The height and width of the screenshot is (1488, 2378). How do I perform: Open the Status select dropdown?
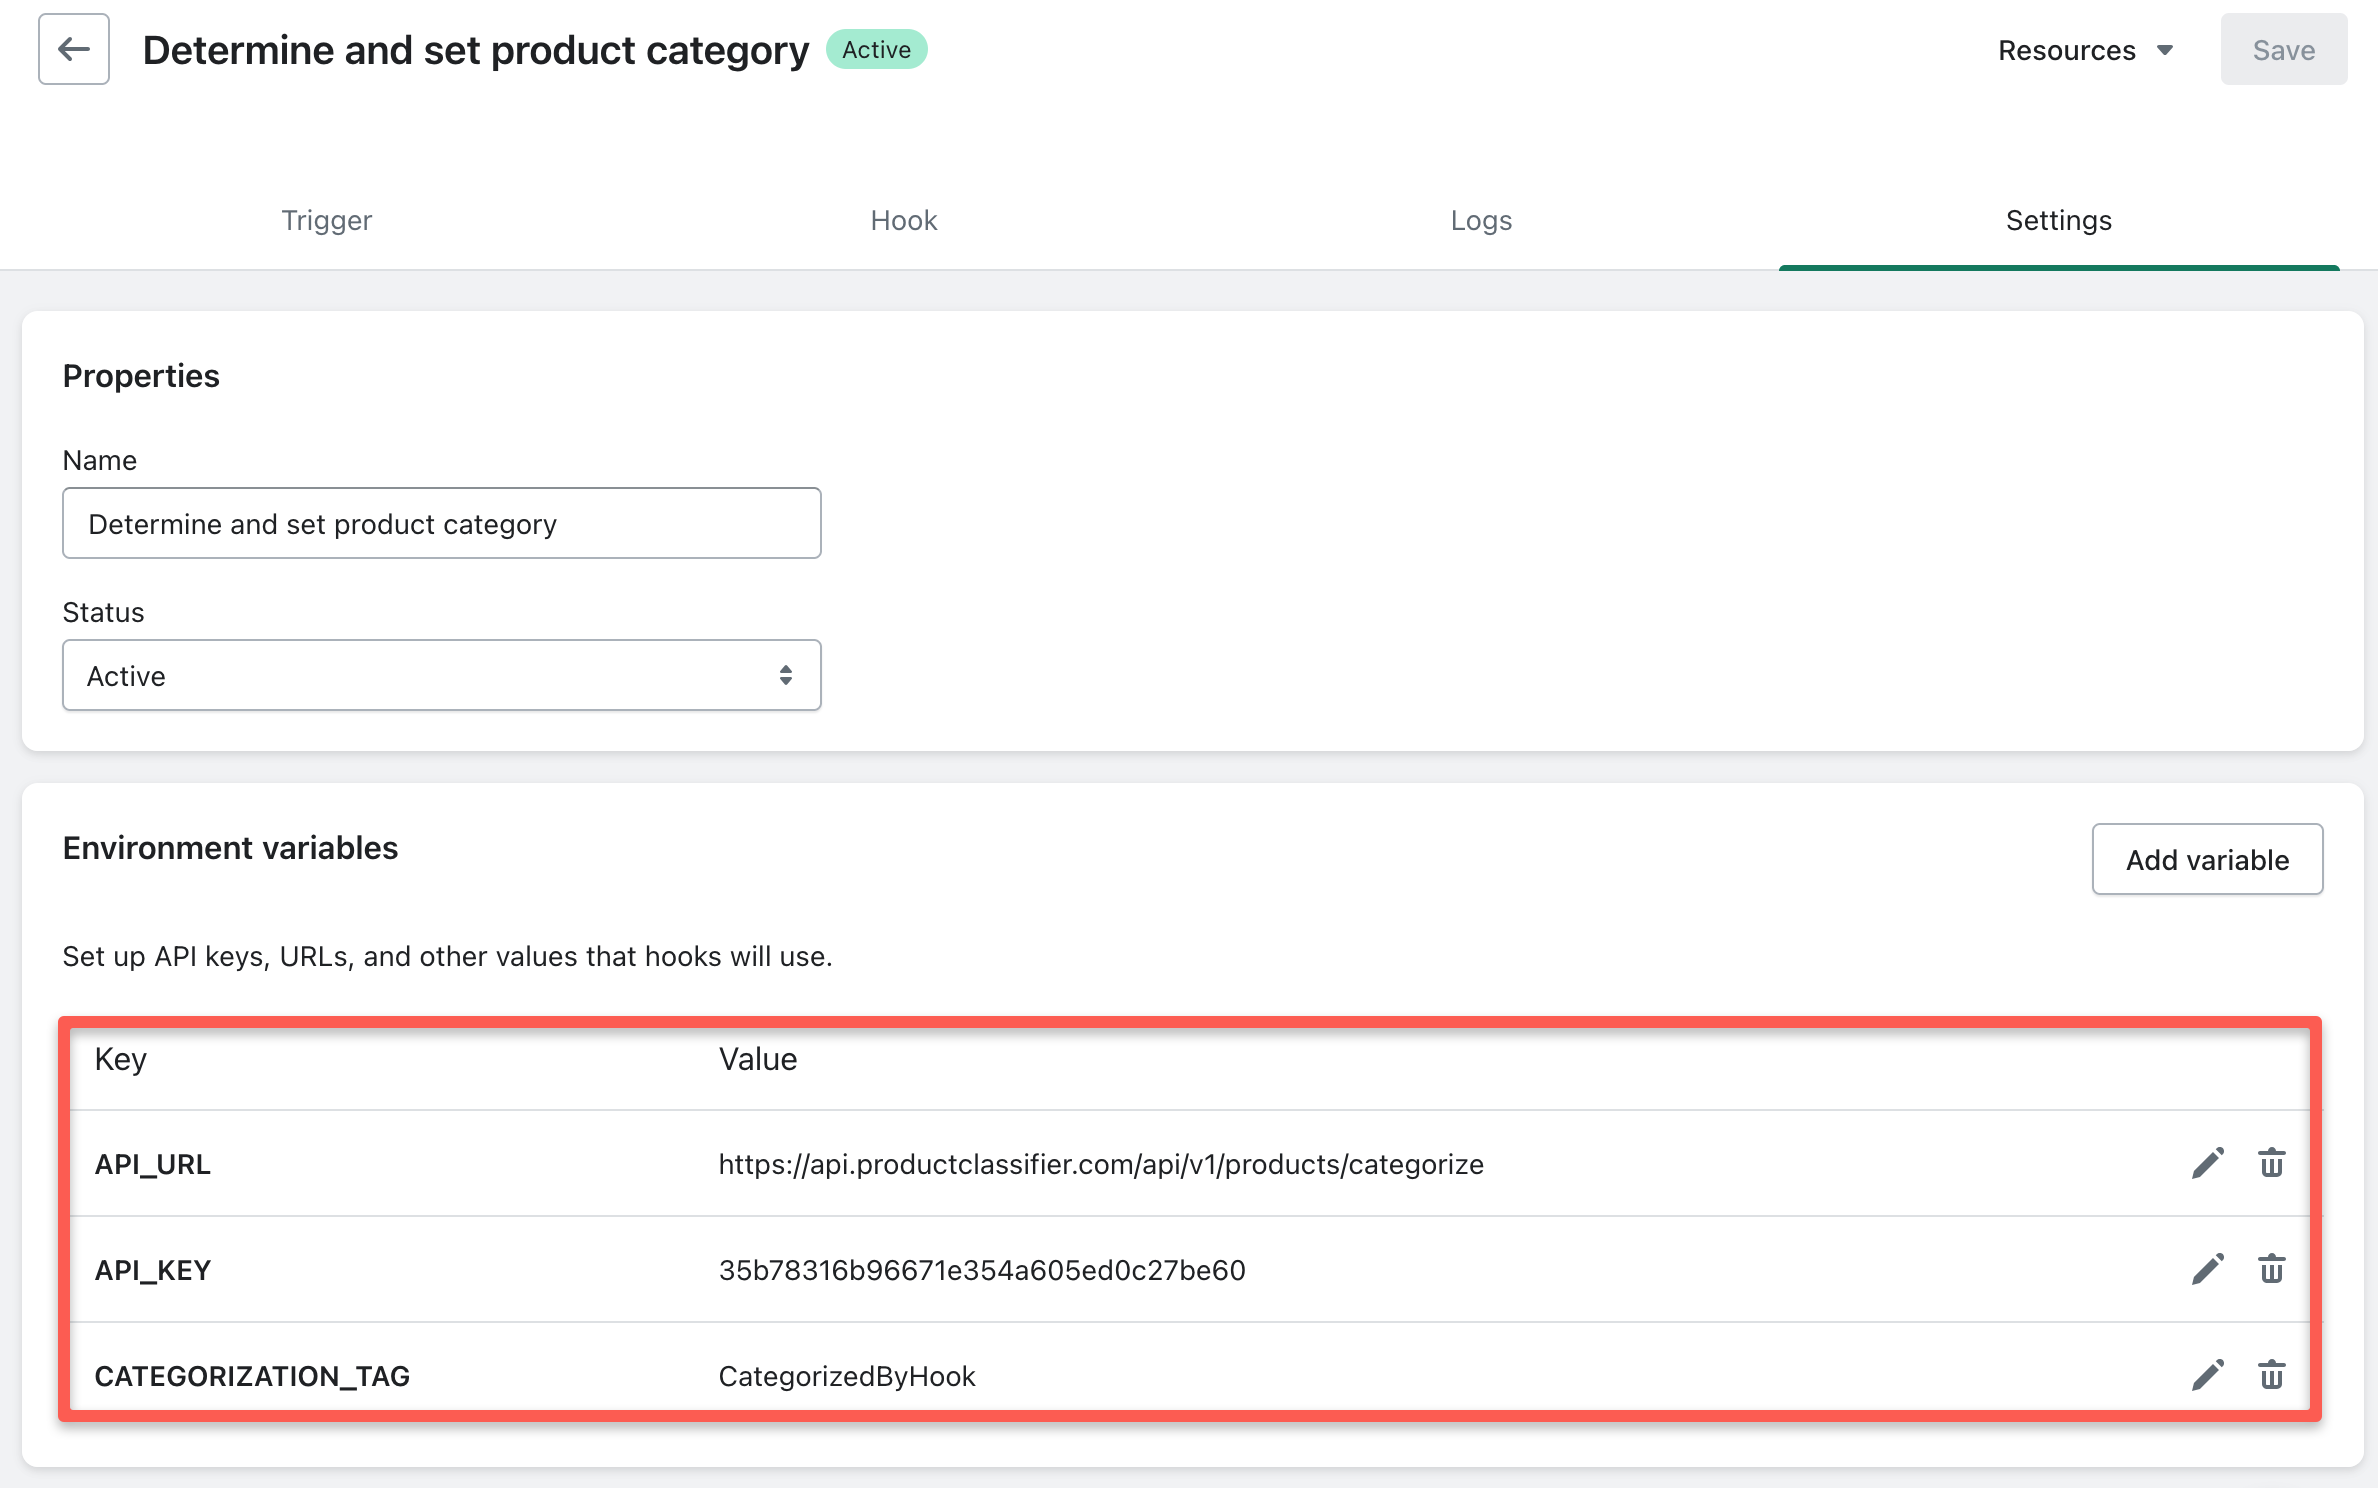click(441, 676)
